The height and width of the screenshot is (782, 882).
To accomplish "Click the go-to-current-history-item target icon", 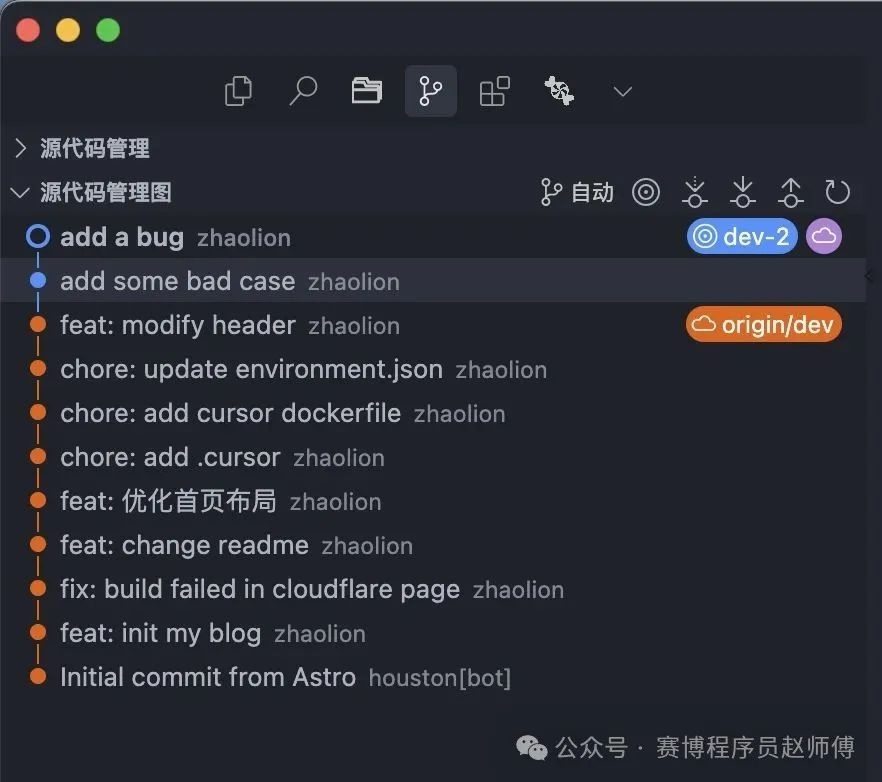I will point(646,192).
